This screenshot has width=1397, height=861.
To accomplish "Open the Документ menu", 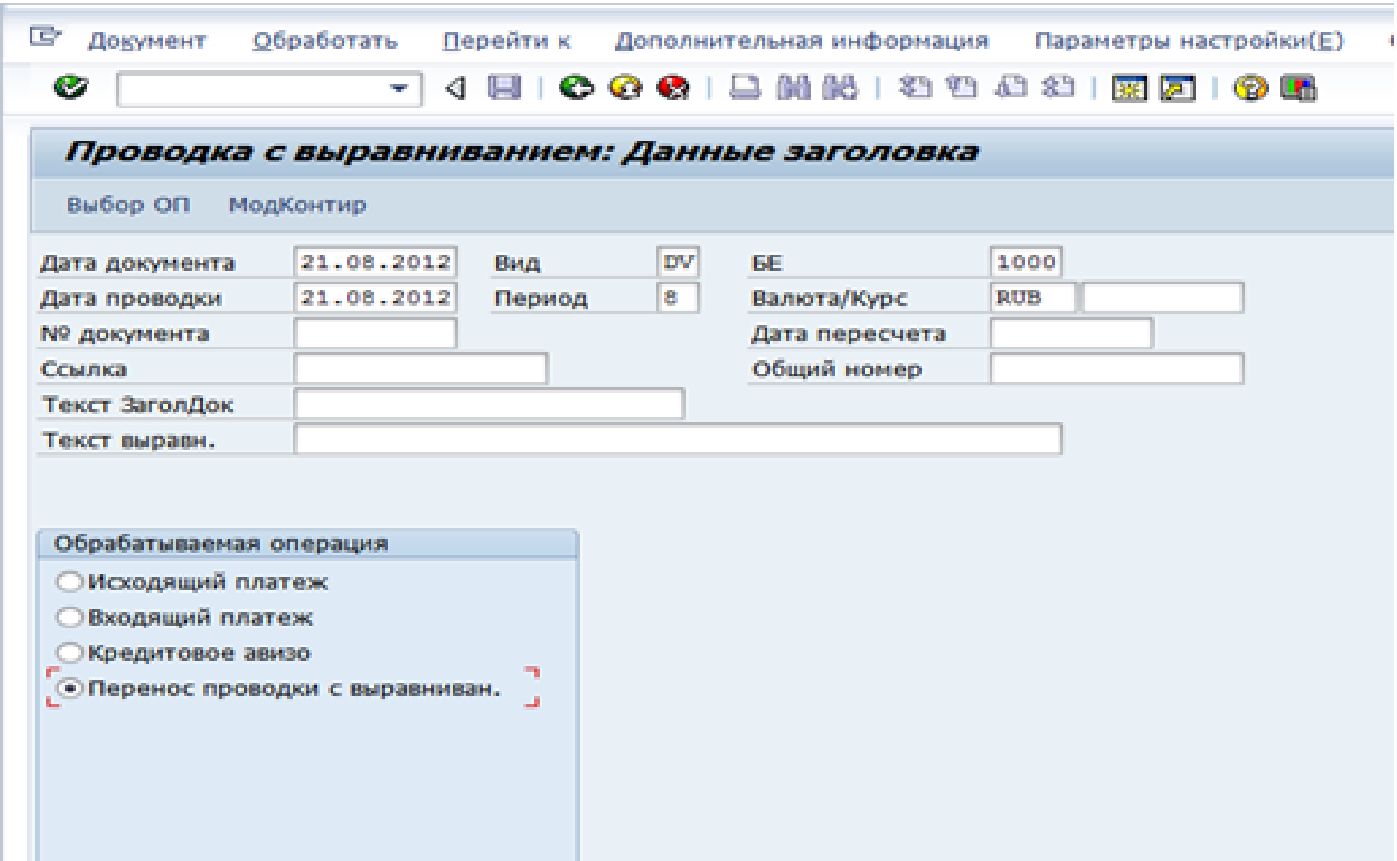I will pos(147,41).
